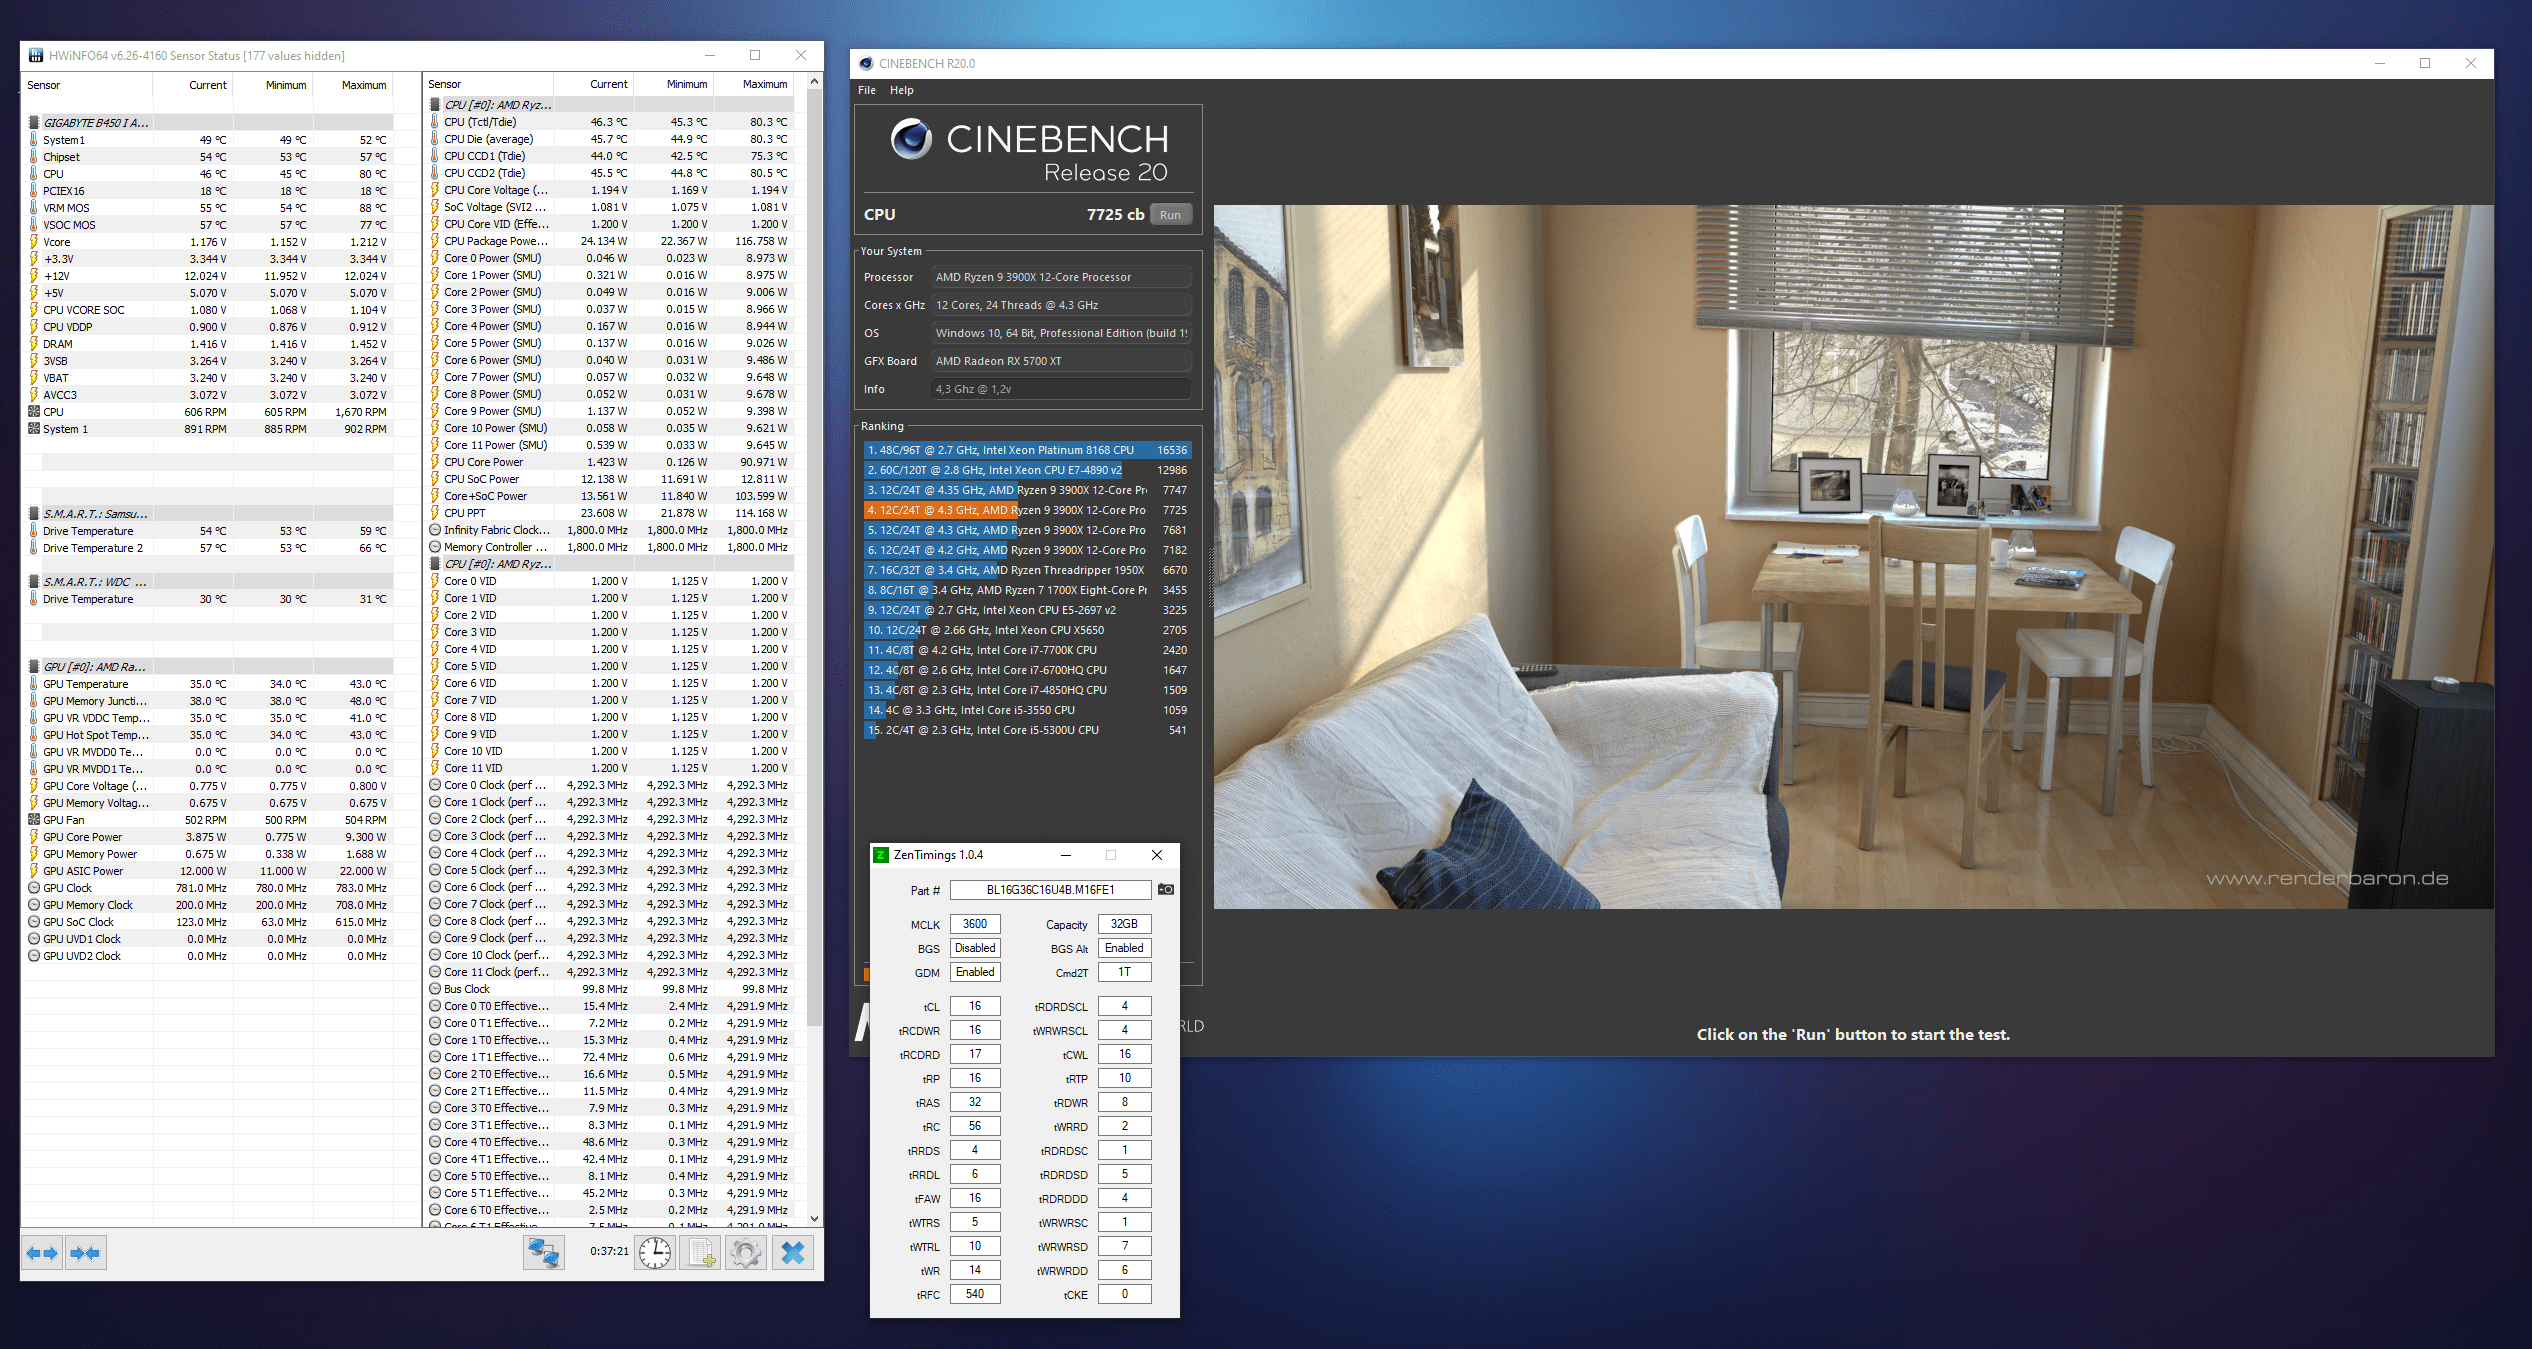Click the Processor field in Cinebench
The image size is (2532, 1349).
click(1061, 277)
